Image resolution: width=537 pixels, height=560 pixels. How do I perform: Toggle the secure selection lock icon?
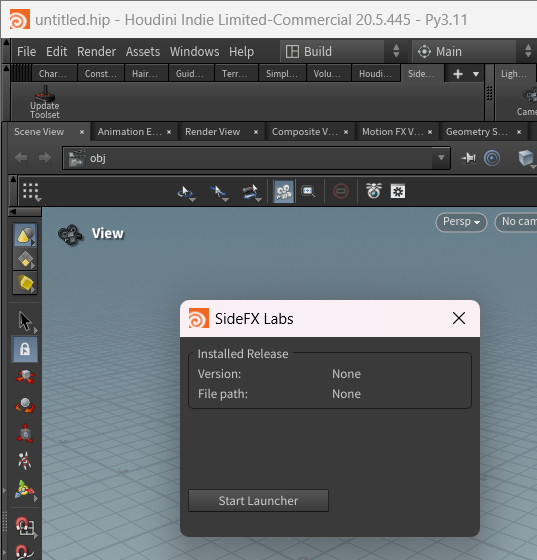click(x=25, y=349)
